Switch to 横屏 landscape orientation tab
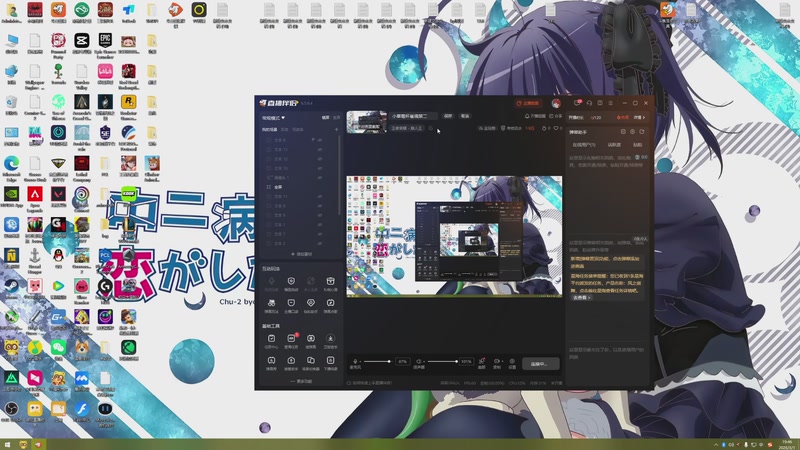800x450 pixels. point(325,118)
